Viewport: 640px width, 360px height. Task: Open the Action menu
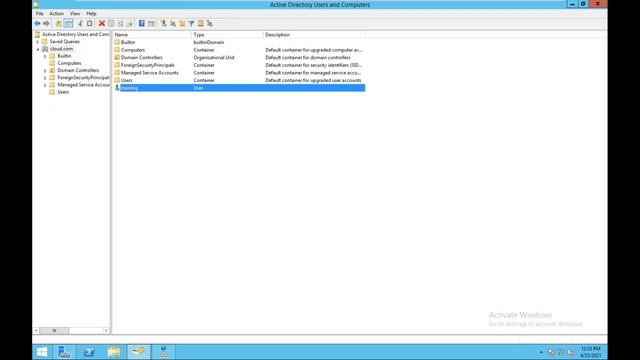(x=56, y=13)
